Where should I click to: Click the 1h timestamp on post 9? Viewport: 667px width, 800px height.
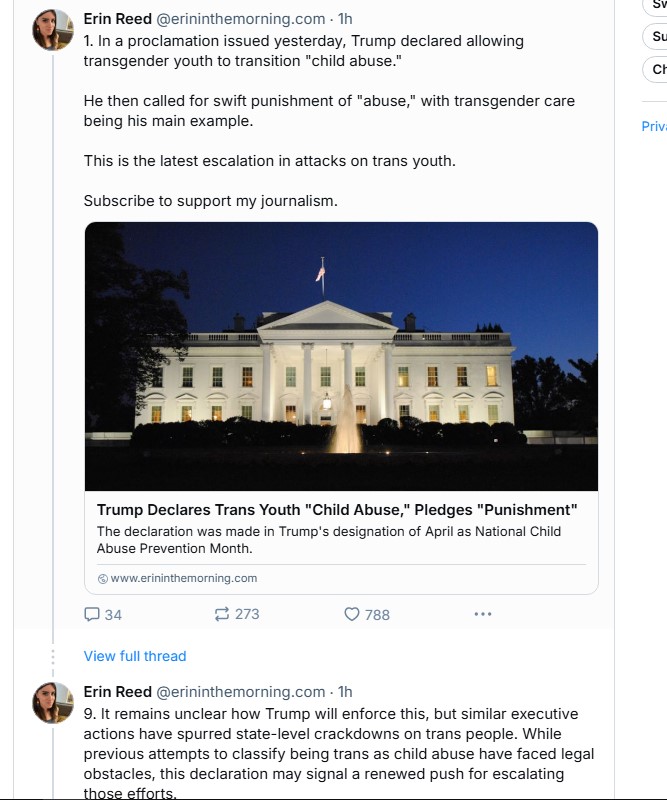345,692
